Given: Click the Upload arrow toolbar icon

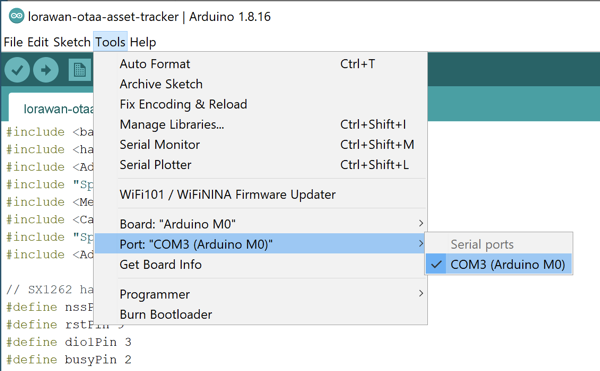Looking at the screenshot, I should [x=46, y=70].
